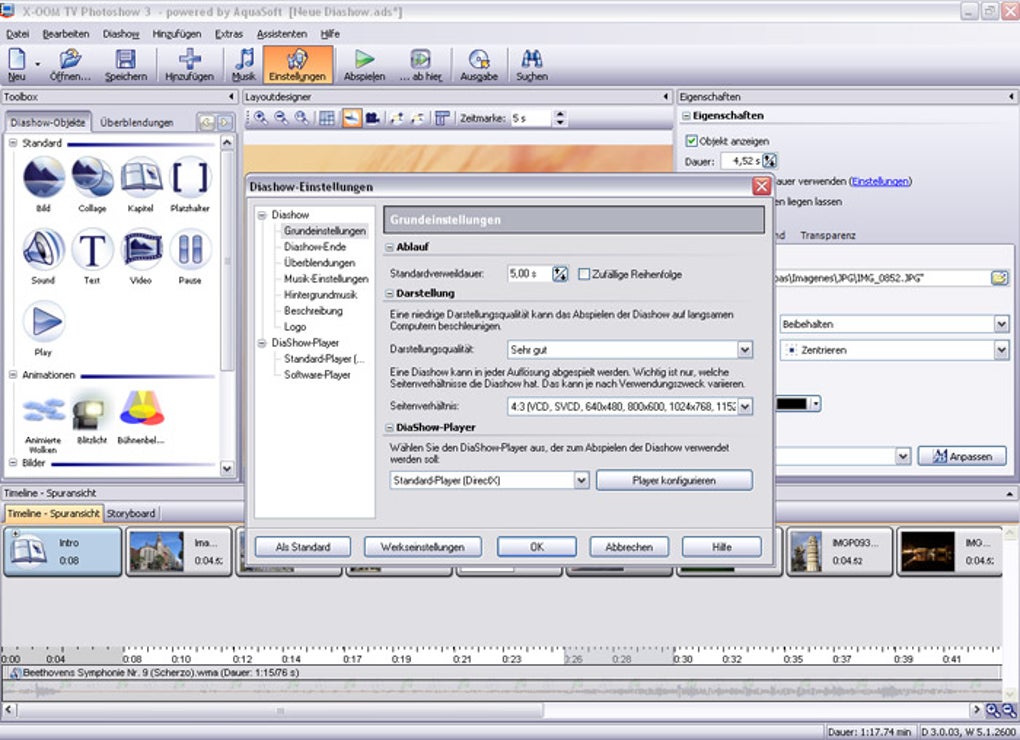Enable Zufällige Reihenfolge checkbox
This screenshot has width=1020, height=740.
point(584,274)
